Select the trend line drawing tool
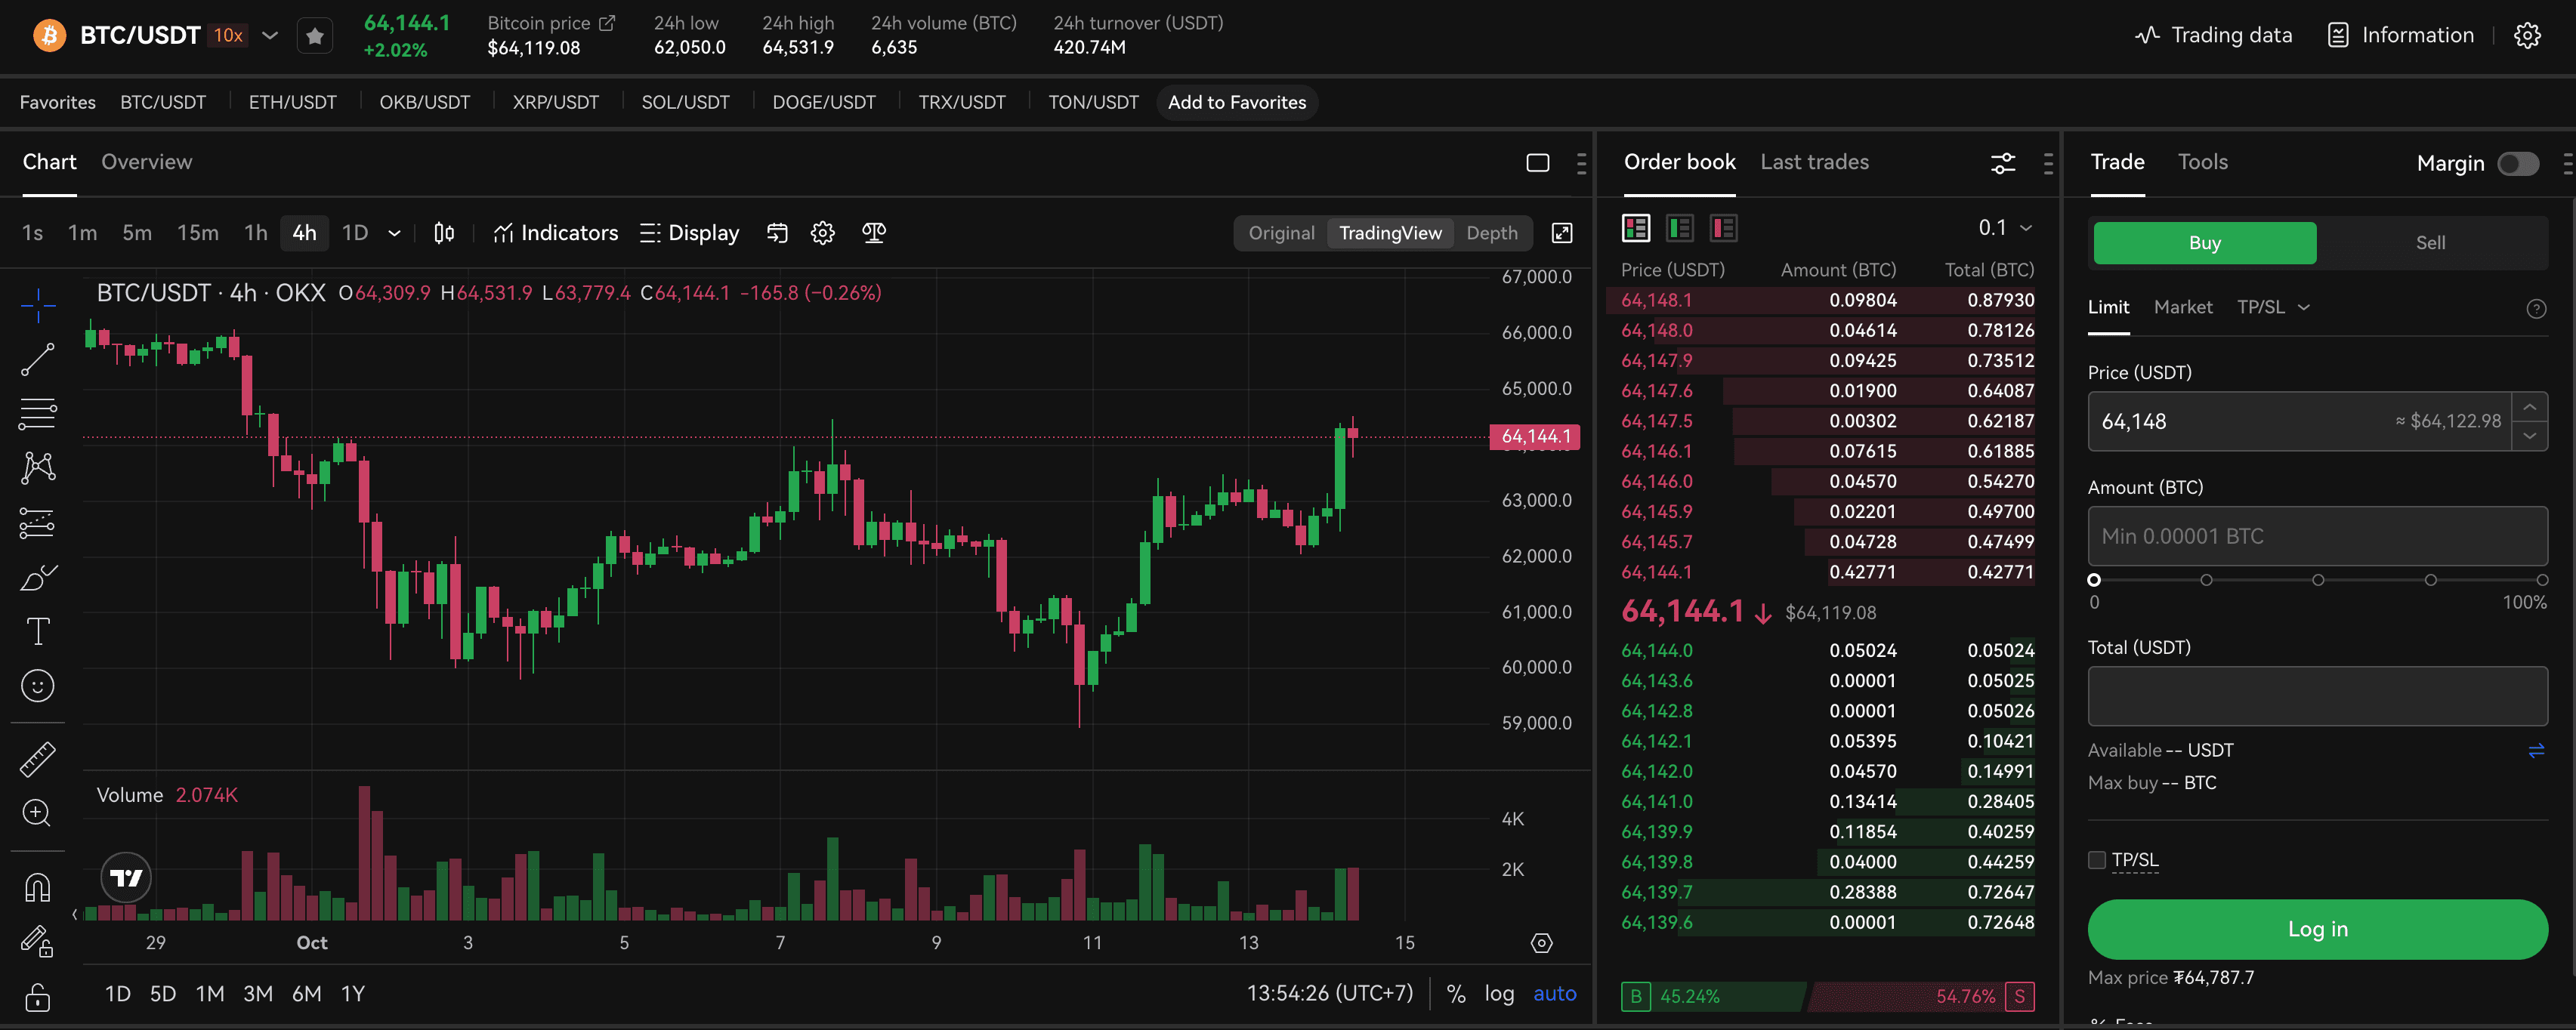This screenshot has width=2576, height=1030. 38,359
